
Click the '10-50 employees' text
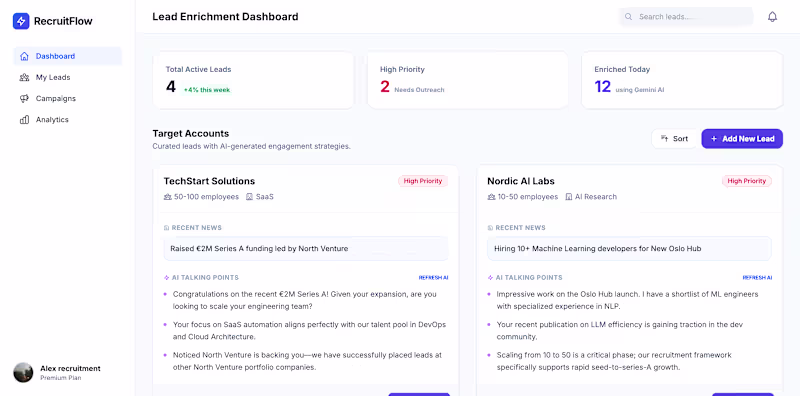click(x=528, y=196)
